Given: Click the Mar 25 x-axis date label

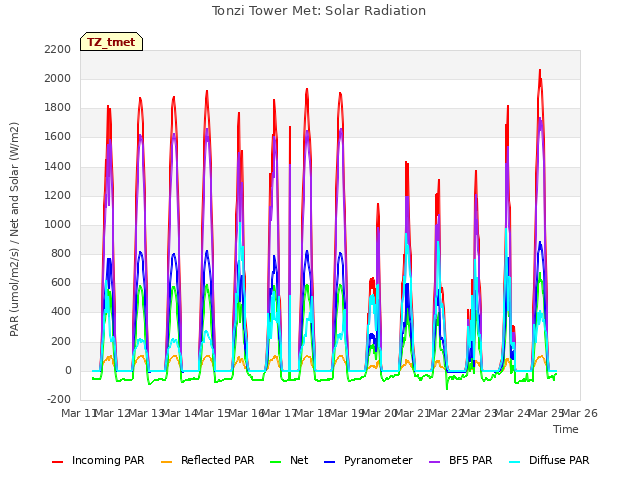Looking at the screenshot, I should click(546, 413).
